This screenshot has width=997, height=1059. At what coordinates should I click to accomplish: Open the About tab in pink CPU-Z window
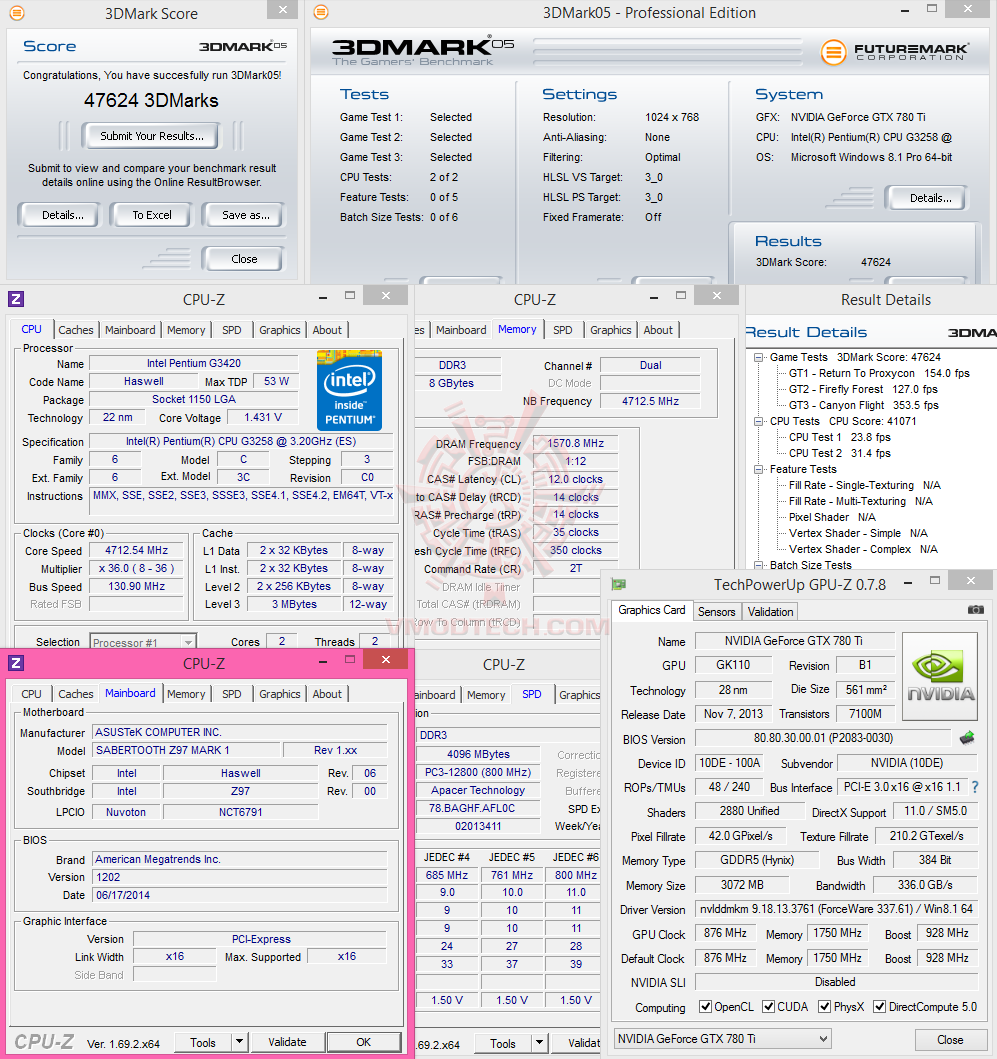327,694
